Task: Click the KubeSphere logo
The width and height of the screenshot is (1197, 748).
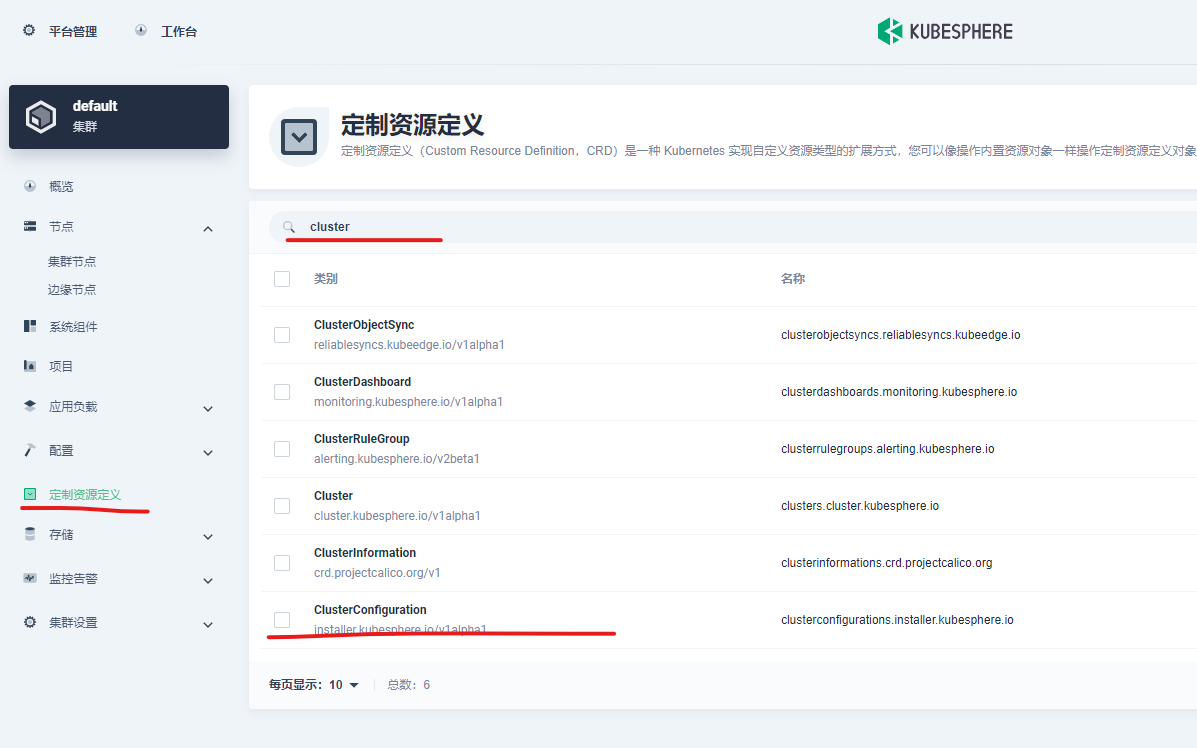Action: (944, 31)
